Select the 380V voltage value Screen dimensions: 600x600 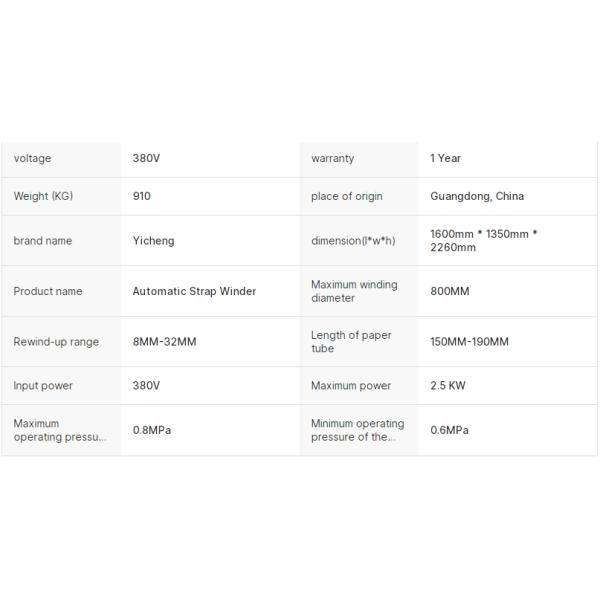tap(146, 158)
